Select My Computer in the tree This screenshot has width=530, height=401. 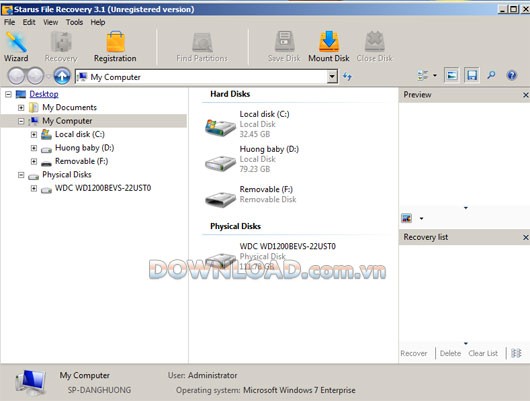pos(67,121)
